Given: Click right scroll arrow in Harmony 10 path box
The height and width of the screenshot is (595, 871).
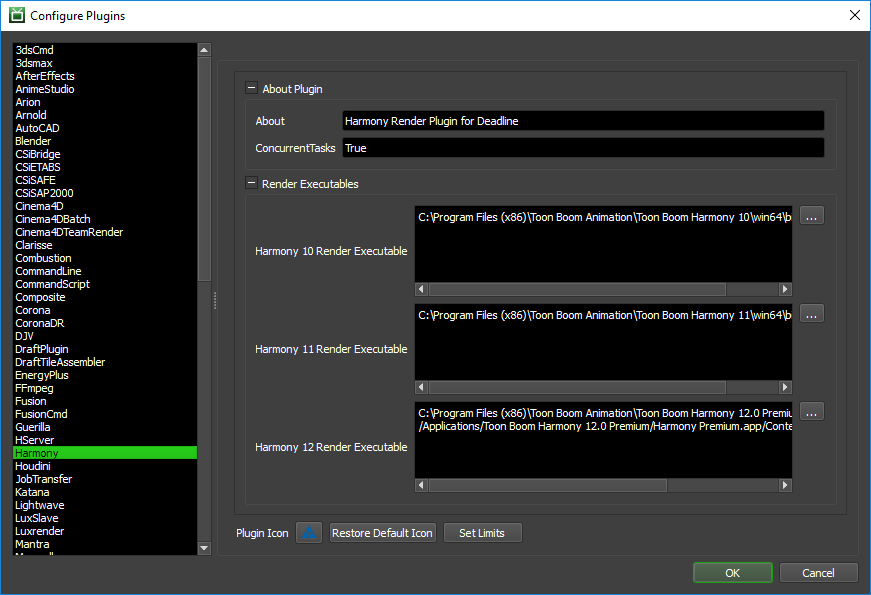Looking at the screenshot, I should click(785, 289).
